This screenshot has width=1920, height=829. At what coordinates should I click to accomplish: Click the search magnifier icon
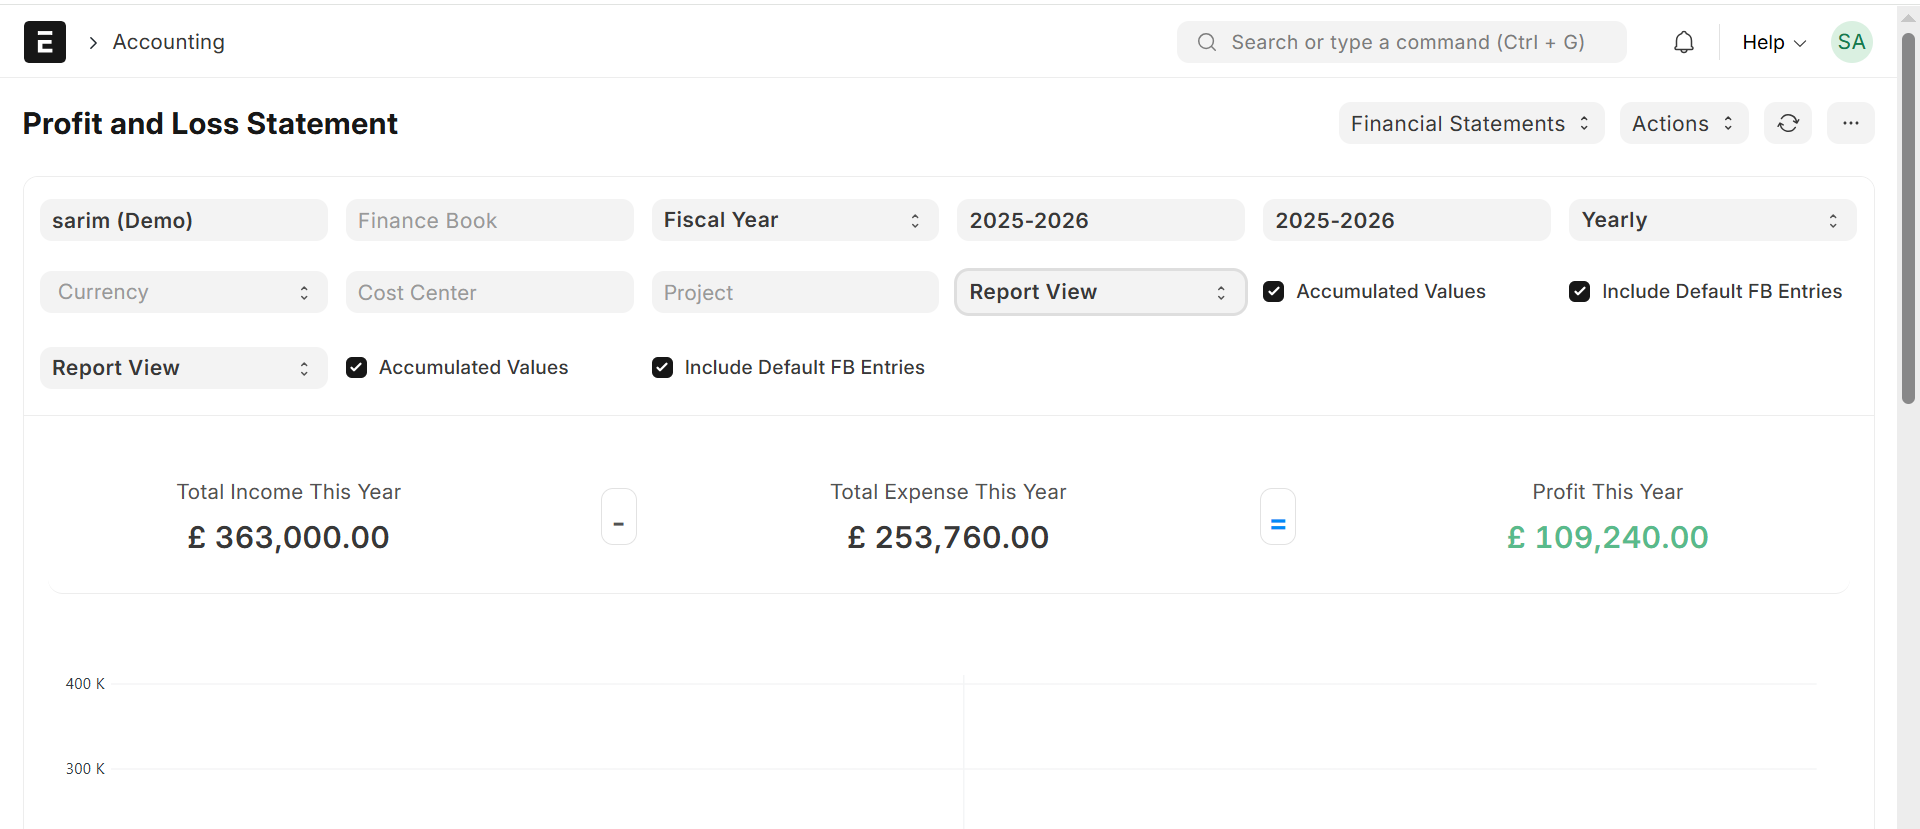1207,42
